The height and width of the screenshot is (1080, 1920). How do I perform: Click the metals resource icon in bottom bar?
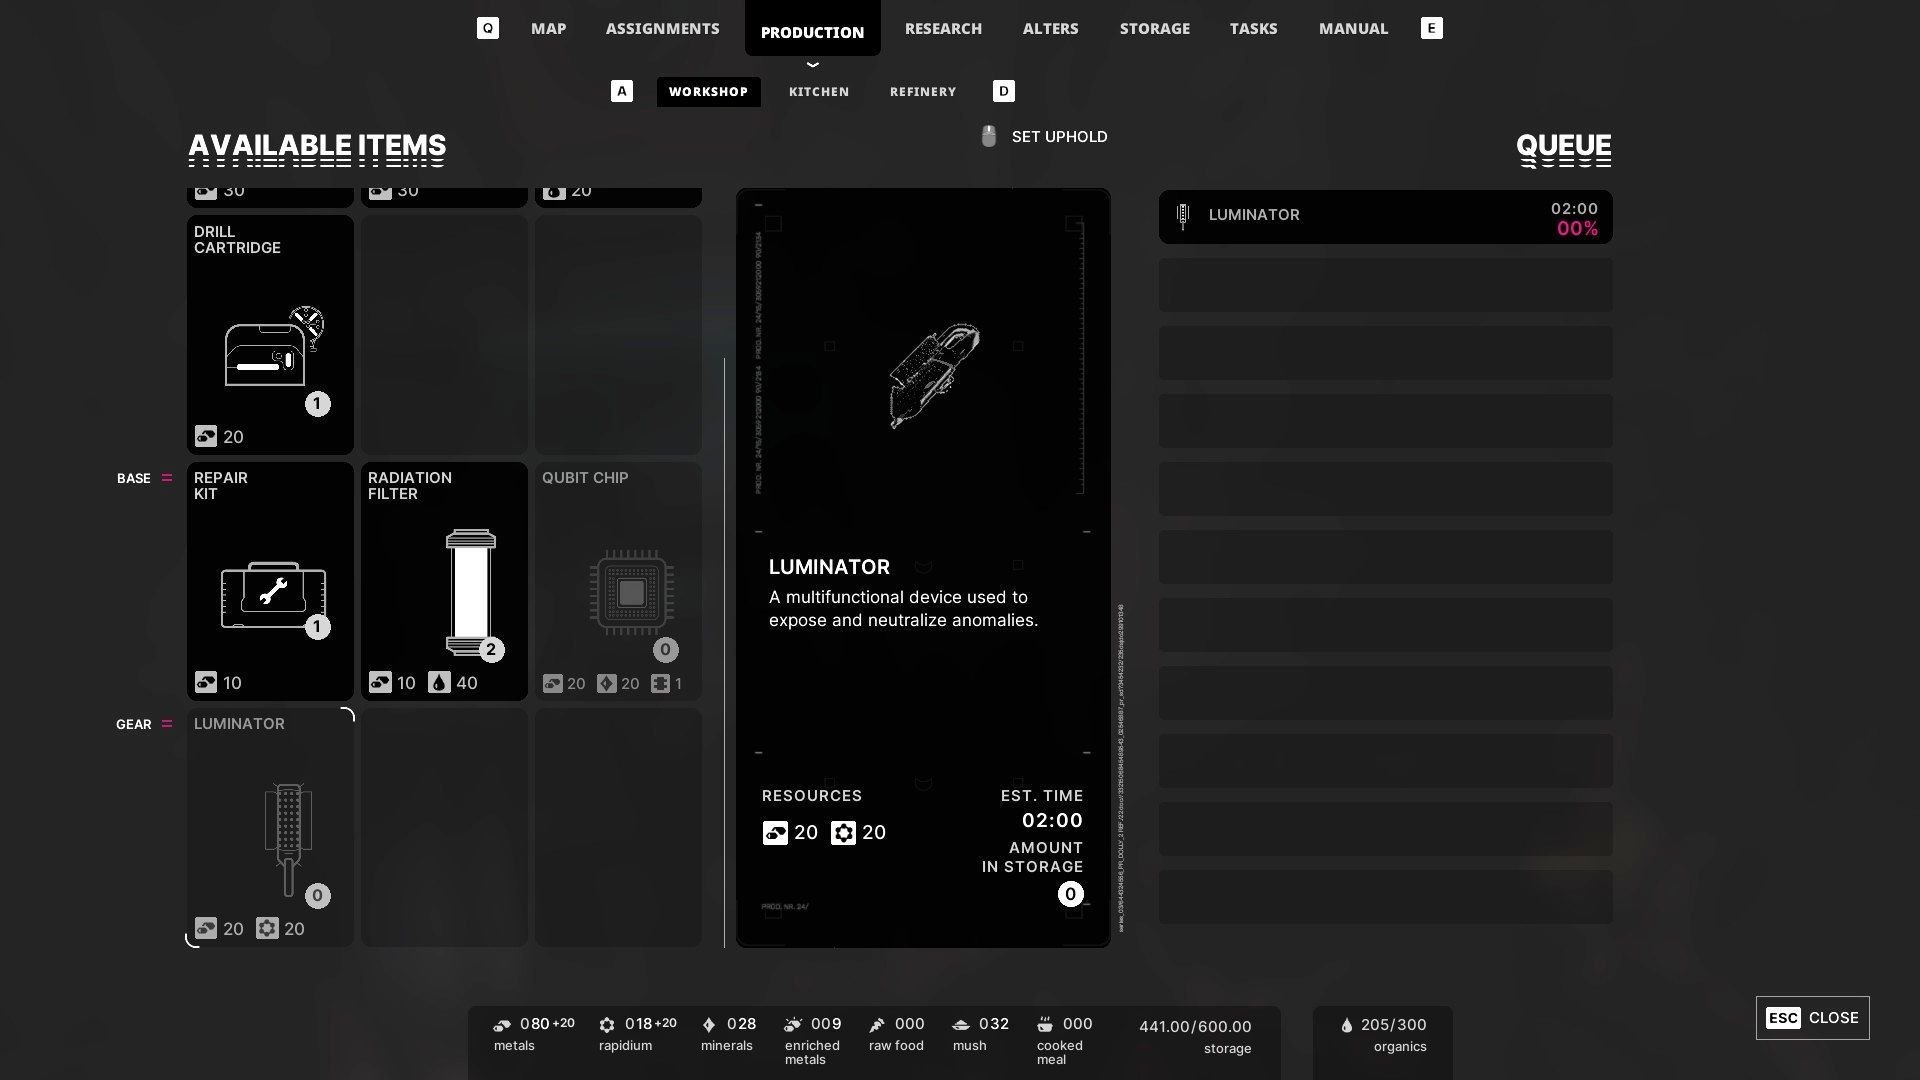(502, 1025)
